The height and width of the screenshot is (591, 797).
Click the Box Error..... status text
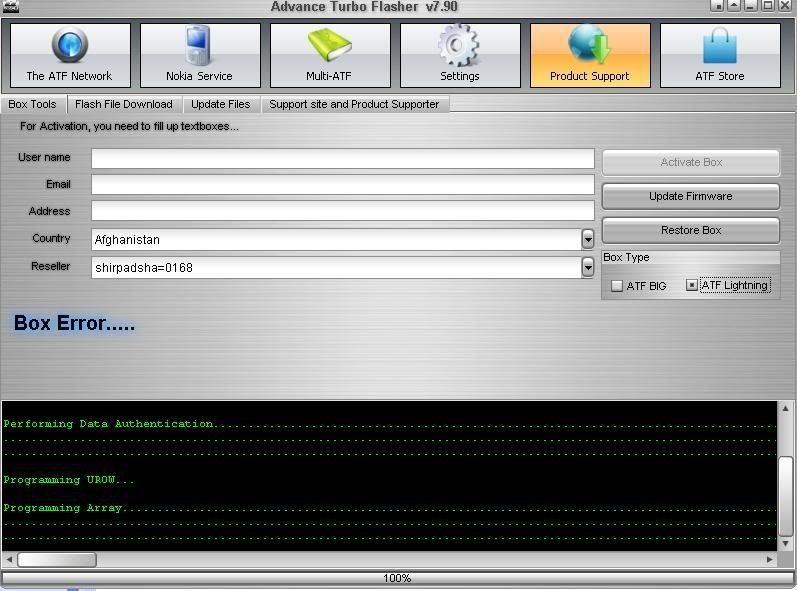click(x=75, y=323)
